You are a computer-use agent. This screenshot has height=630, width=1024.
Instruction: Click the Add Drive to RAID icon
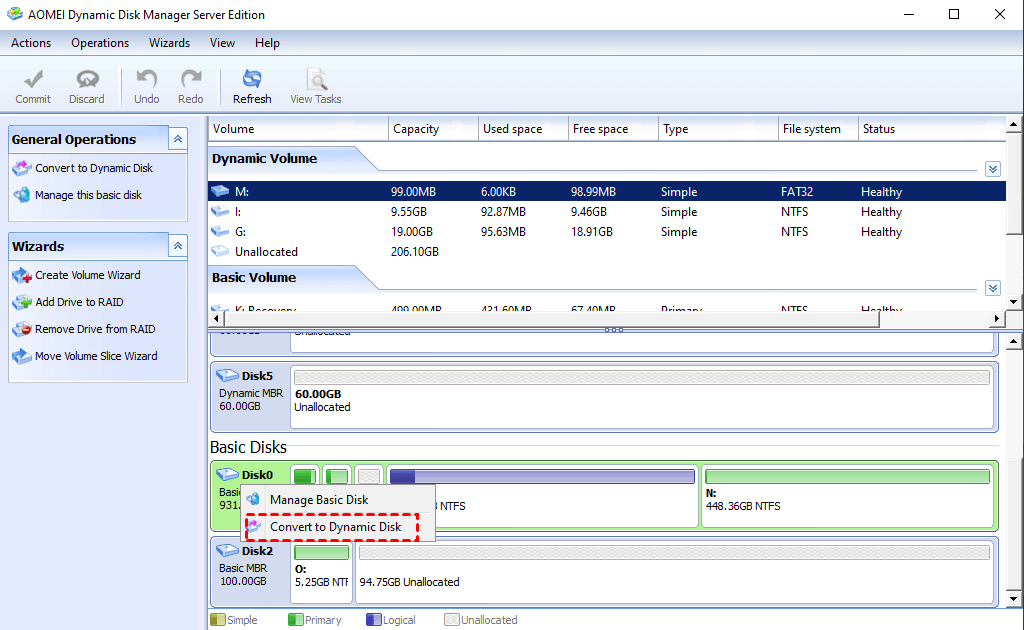[22, 302]
